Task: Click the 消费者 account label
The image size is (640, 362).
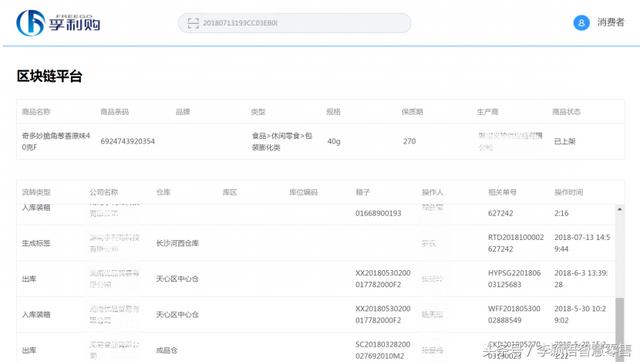Action: (611, 22)
